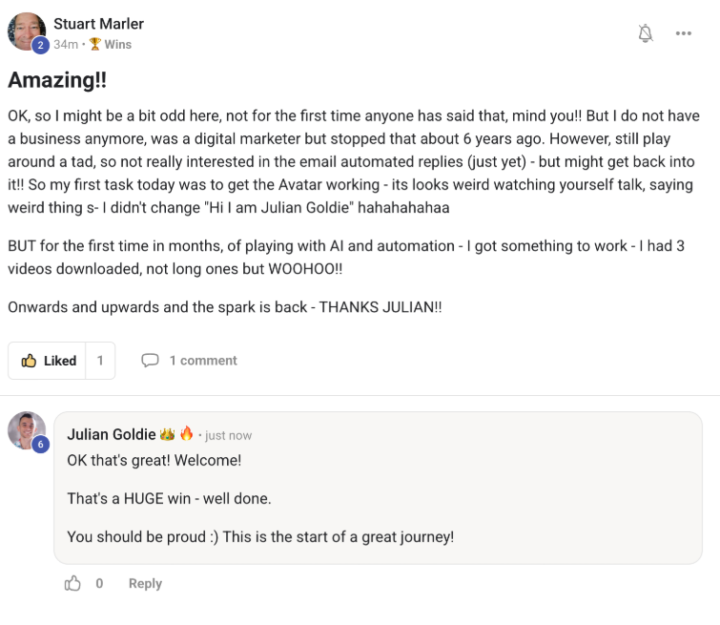
Task: Click the trophy icon beside Wins
Action: (95, 44)
